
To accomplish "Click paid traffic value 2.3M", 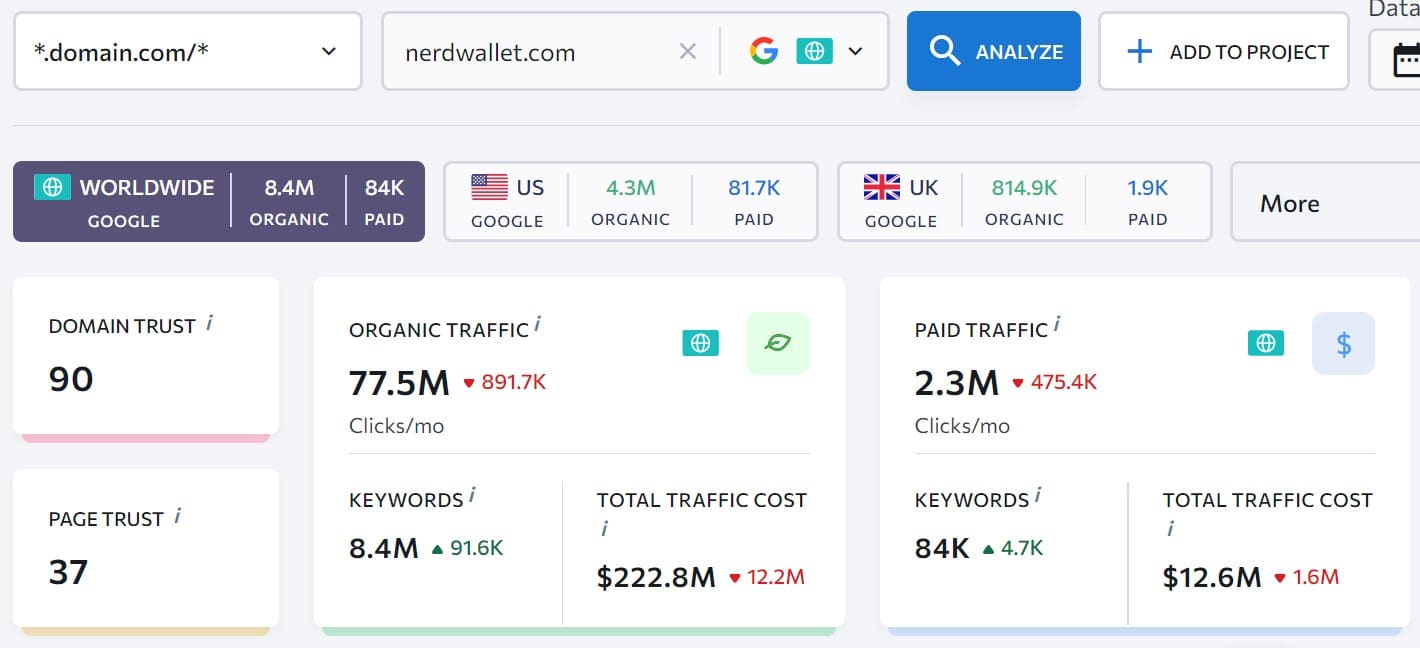I will (x=957, y=383).
